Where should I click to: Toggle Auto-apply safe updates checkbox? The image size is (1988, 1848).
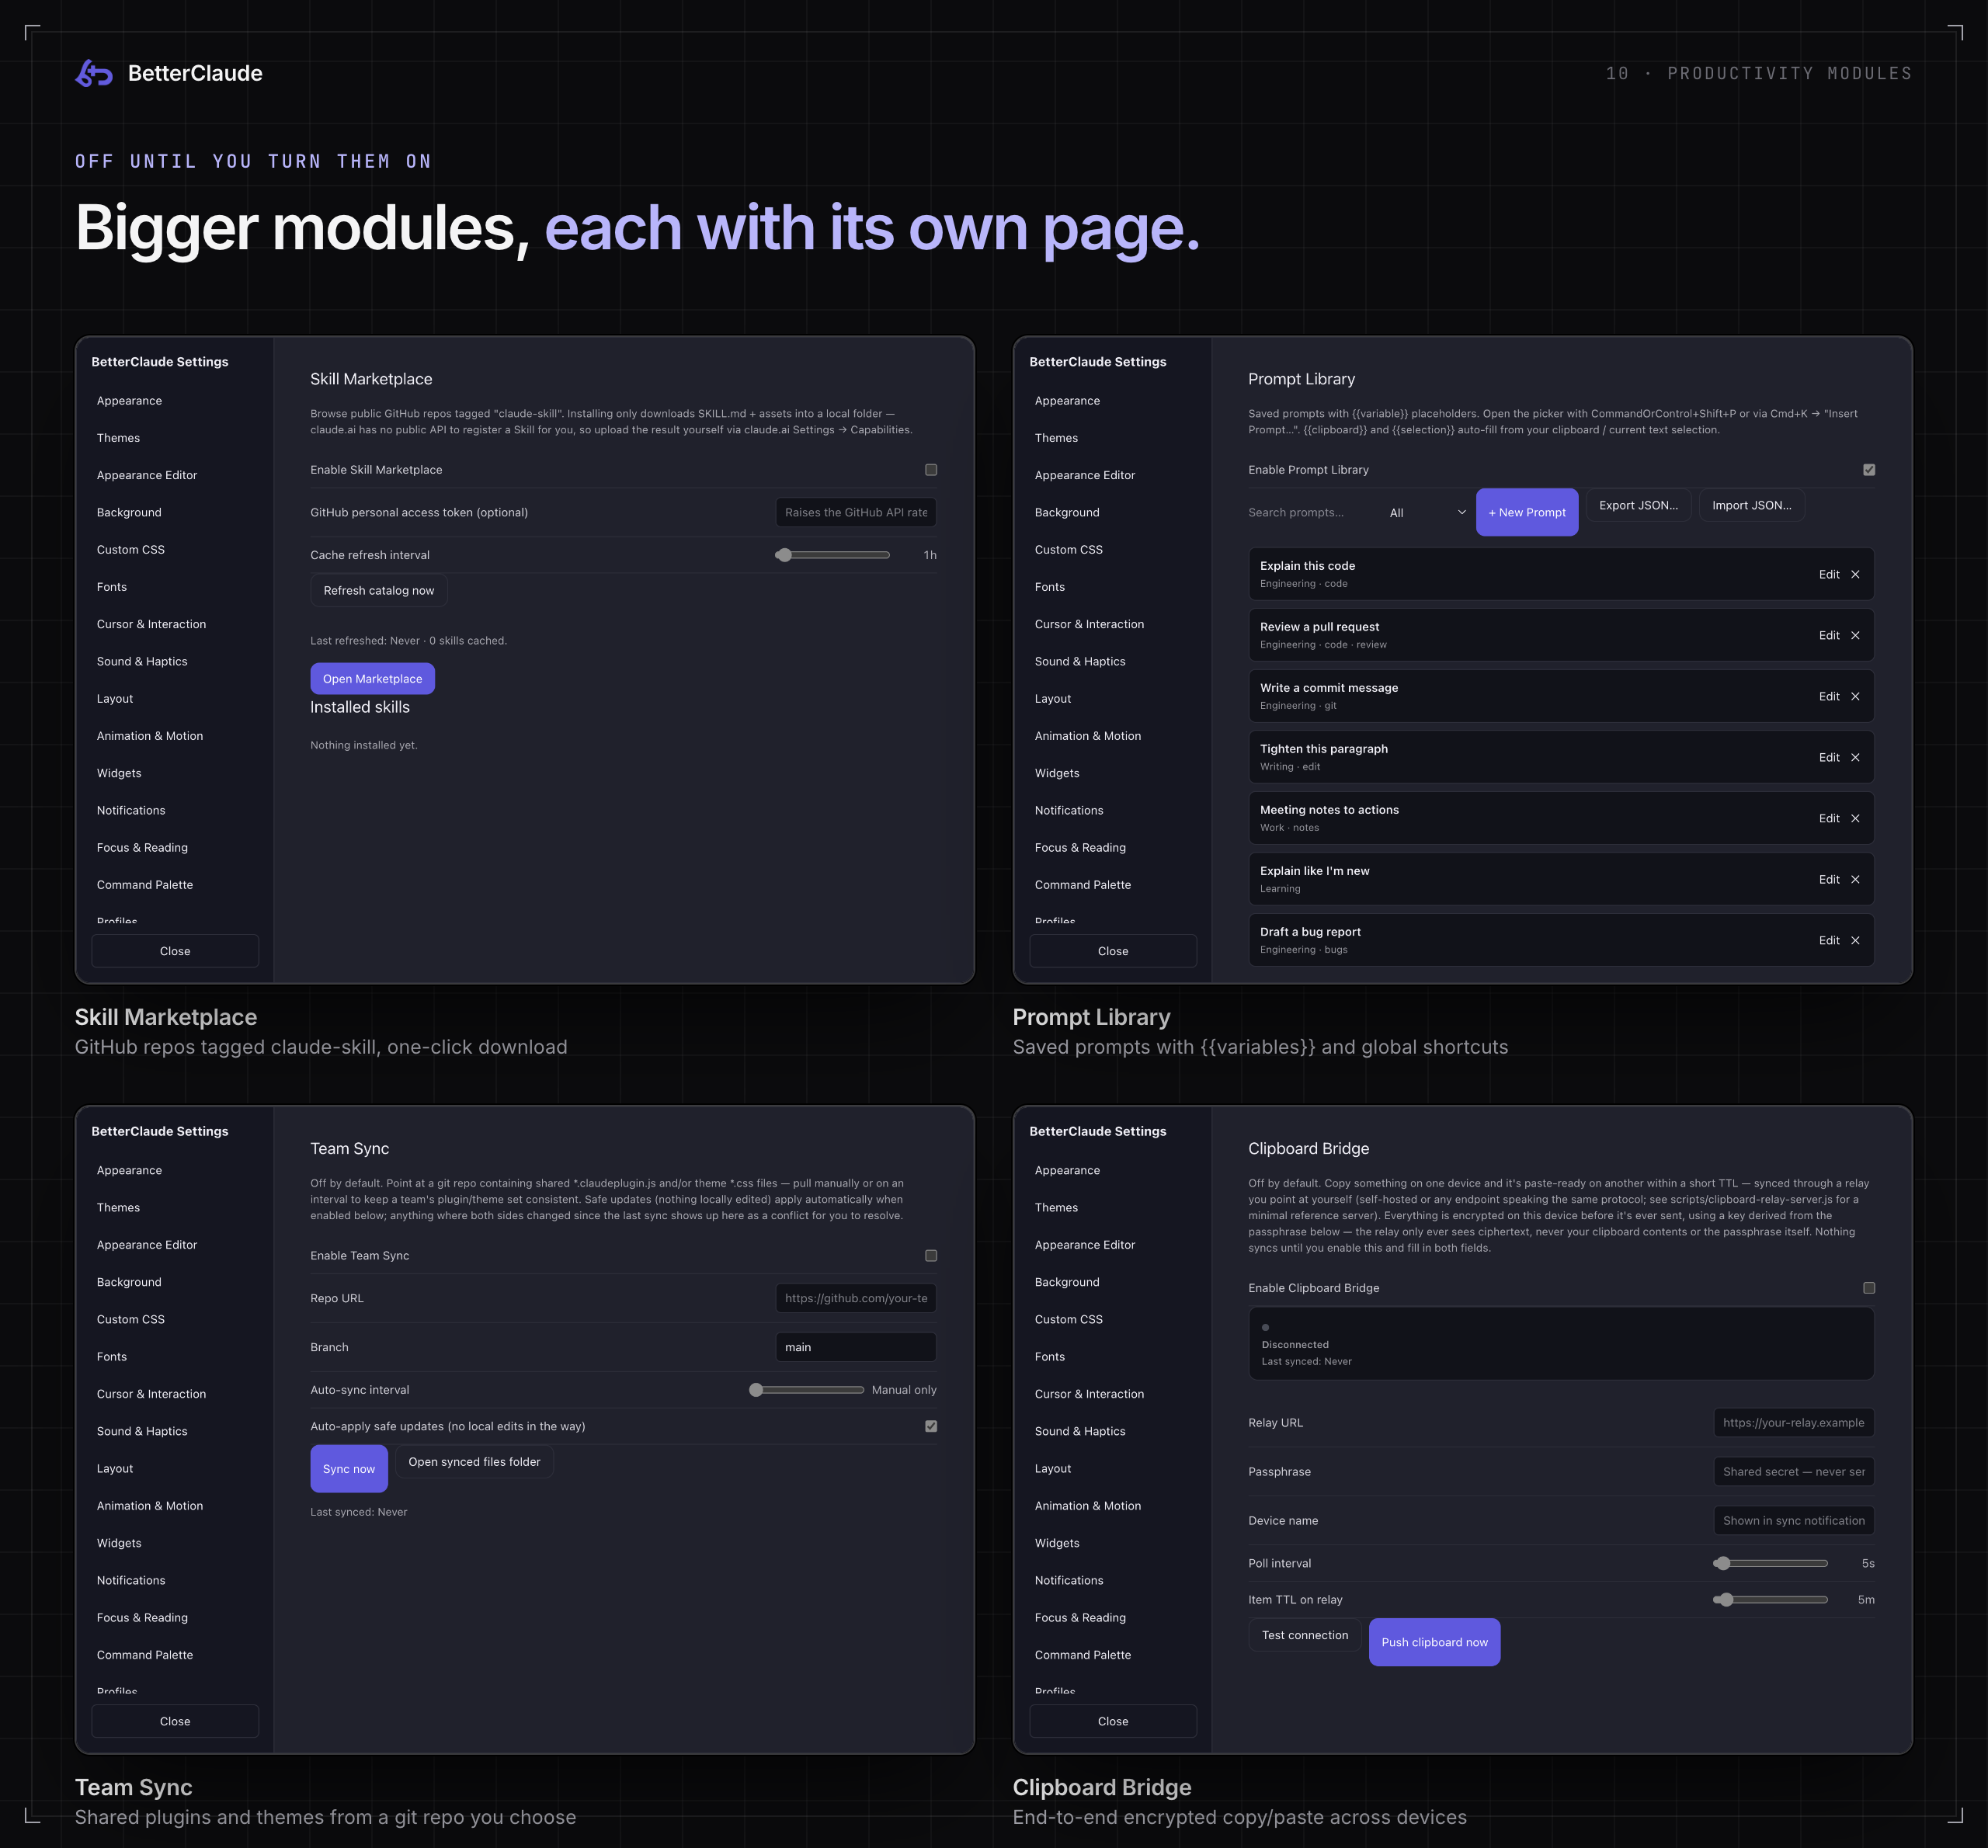931,1427
